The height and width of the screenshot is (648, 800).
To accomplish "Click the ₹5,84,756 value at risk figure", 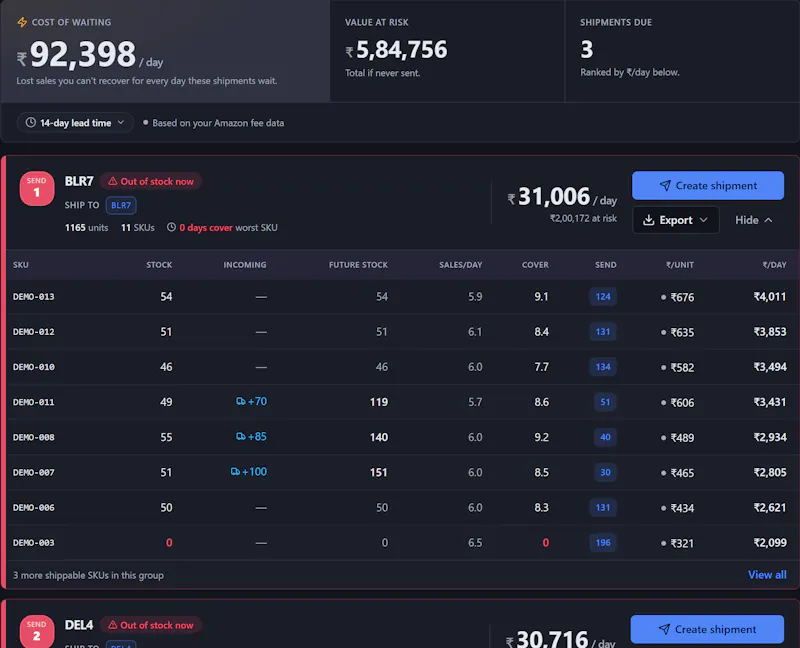I will pyautogui.click(x=396, y=49).
